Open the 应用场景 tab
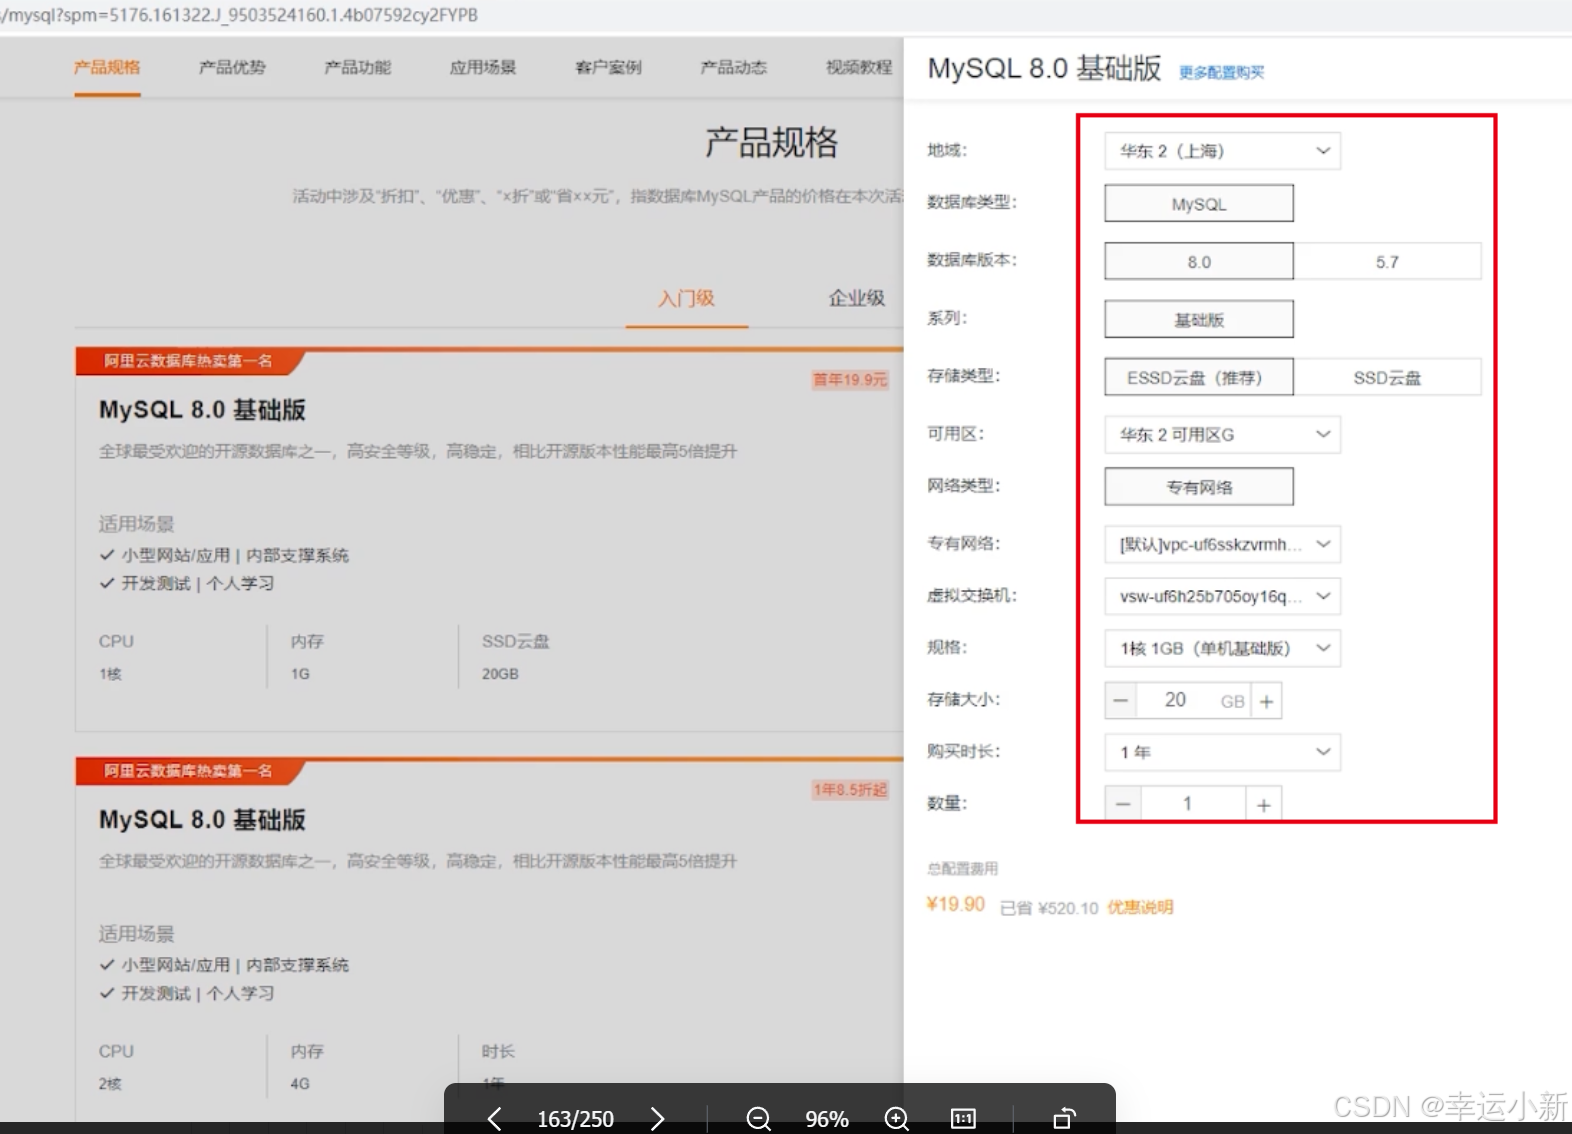1572x1134 pixels. click(483, 68)
